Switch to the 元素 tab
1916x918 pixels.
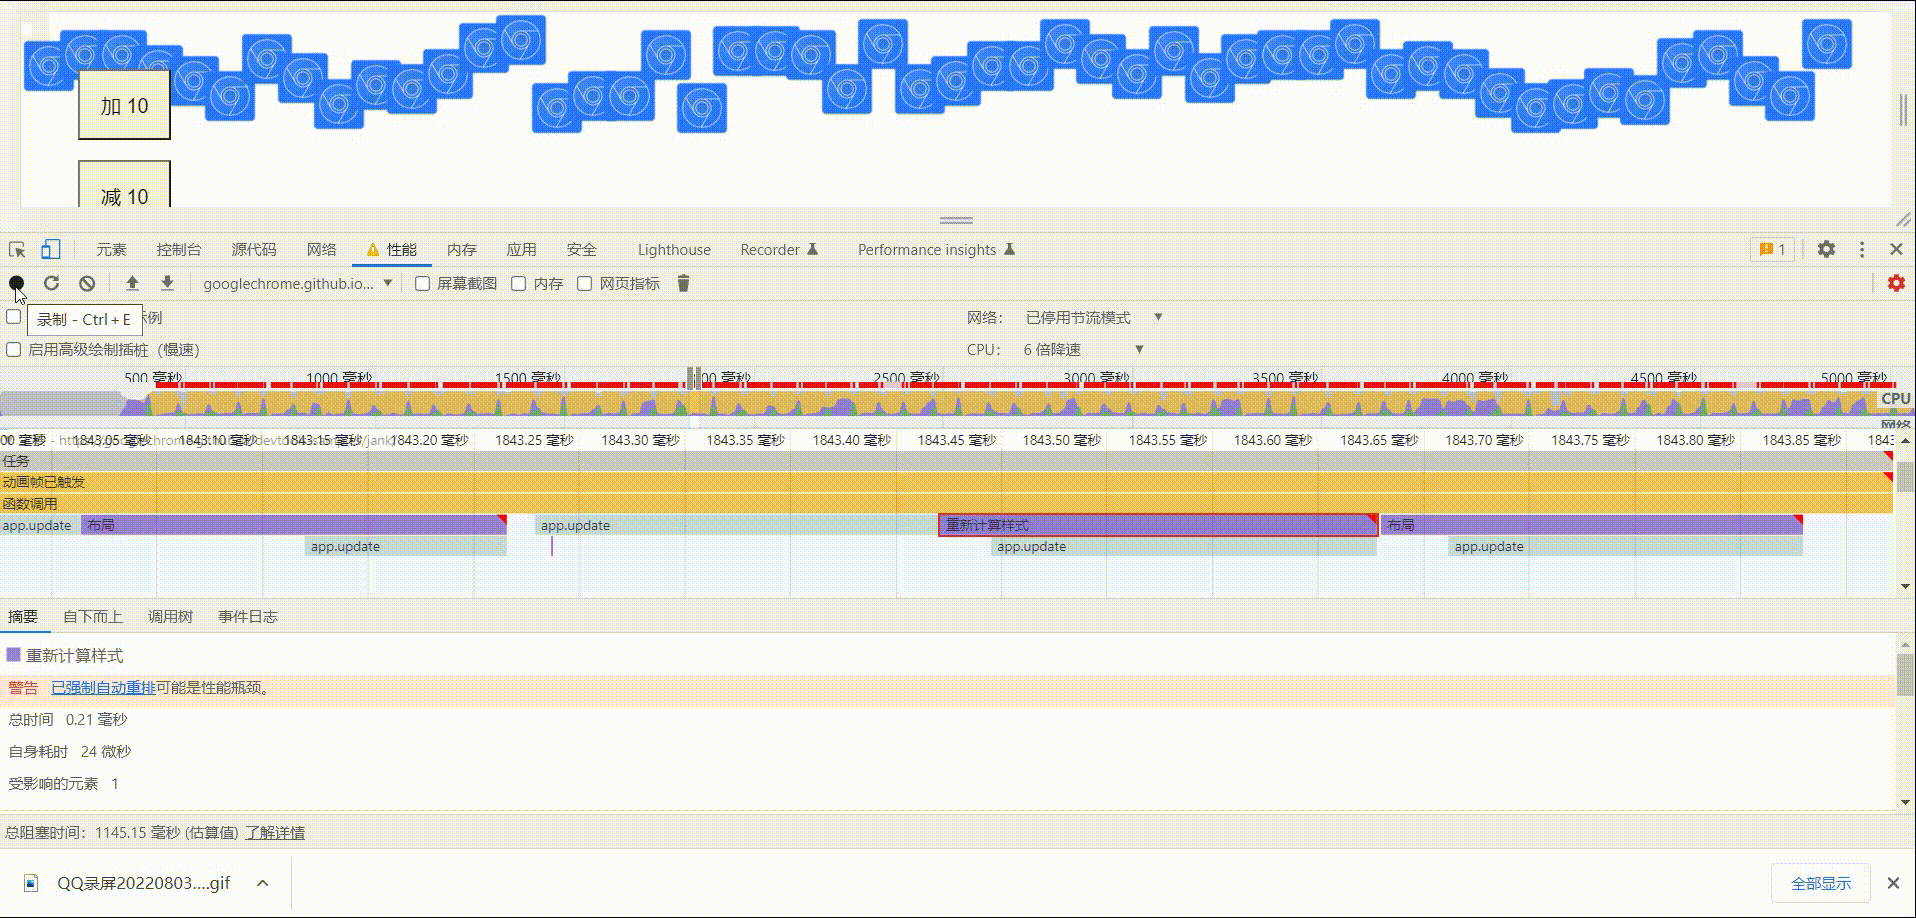click(x=111, y=250)
